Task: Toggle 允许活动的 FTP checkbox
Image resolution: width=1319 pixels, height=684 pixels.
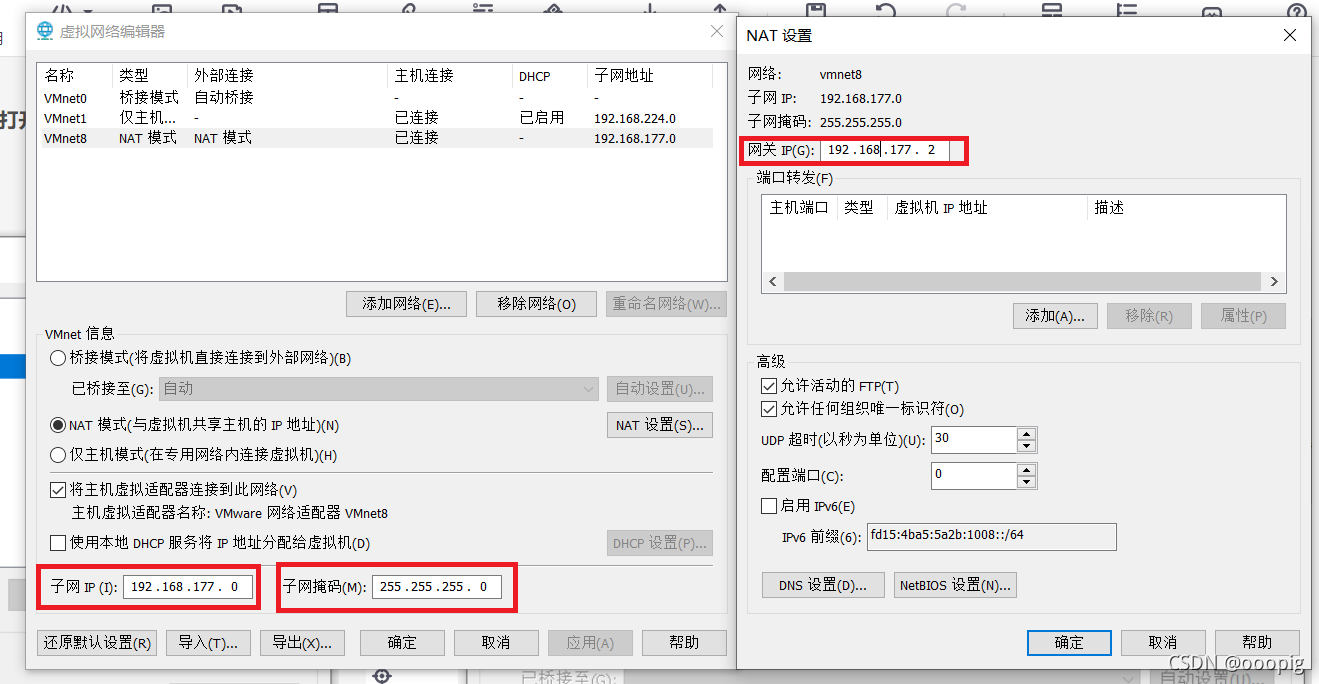Action: click(769, 386)
